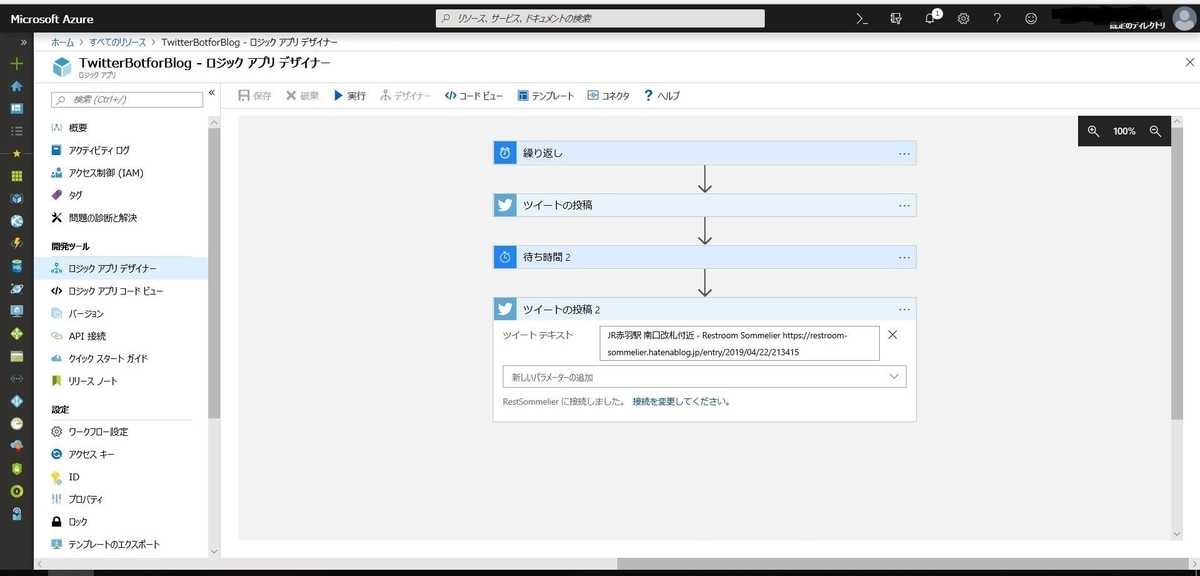Close the Logic App designer blade
The image size is (1200, 576).
1188,62
